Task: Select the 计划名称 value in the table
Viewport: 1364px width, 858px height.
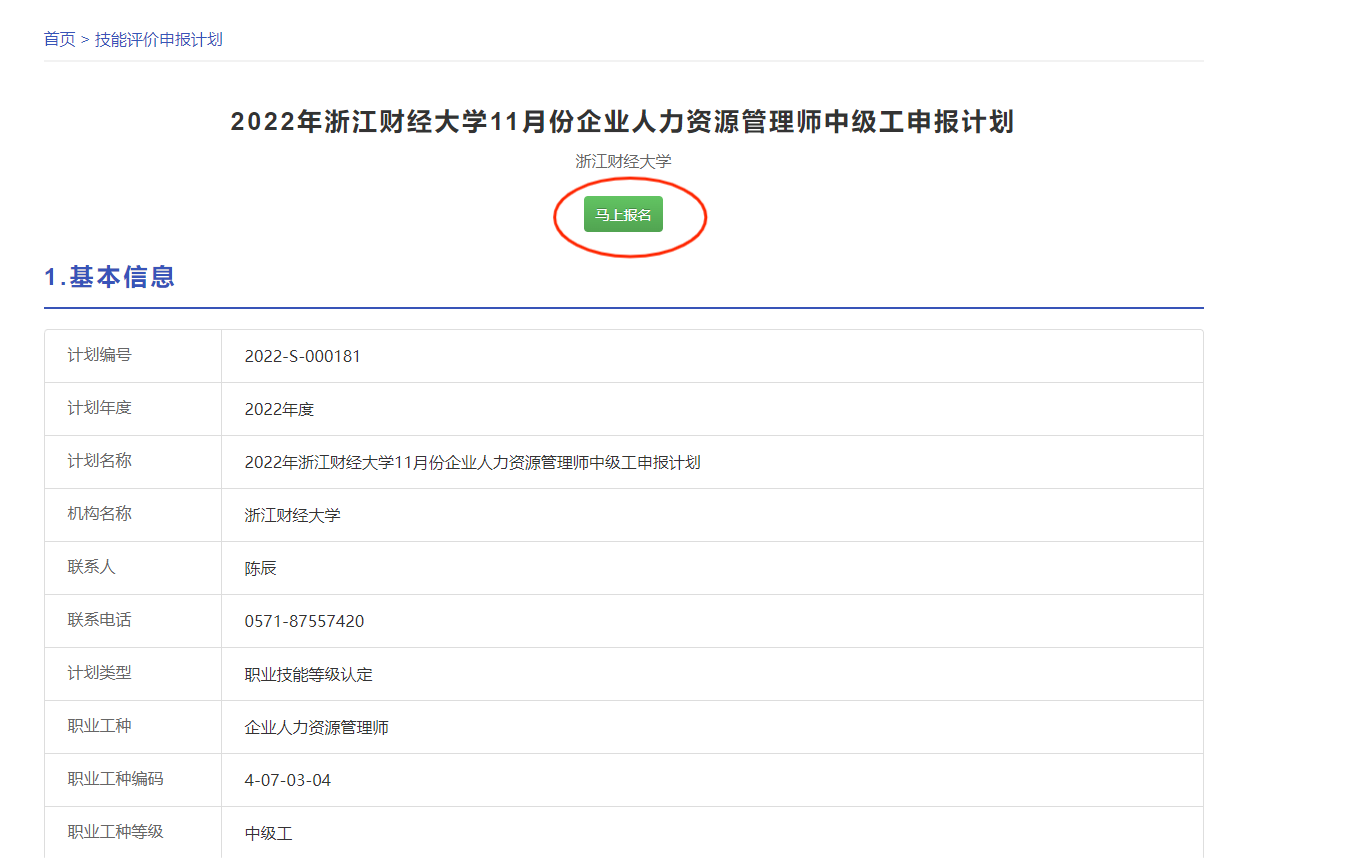Action: tap(472, 462)
